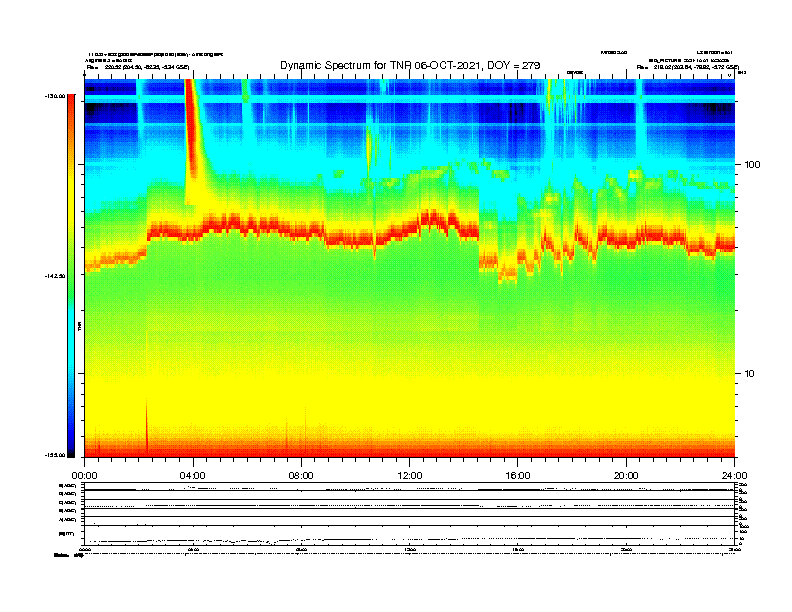This screenshot has width=792, height=612.
Task: Click the -130.00 color scale label
Action: 55,96
